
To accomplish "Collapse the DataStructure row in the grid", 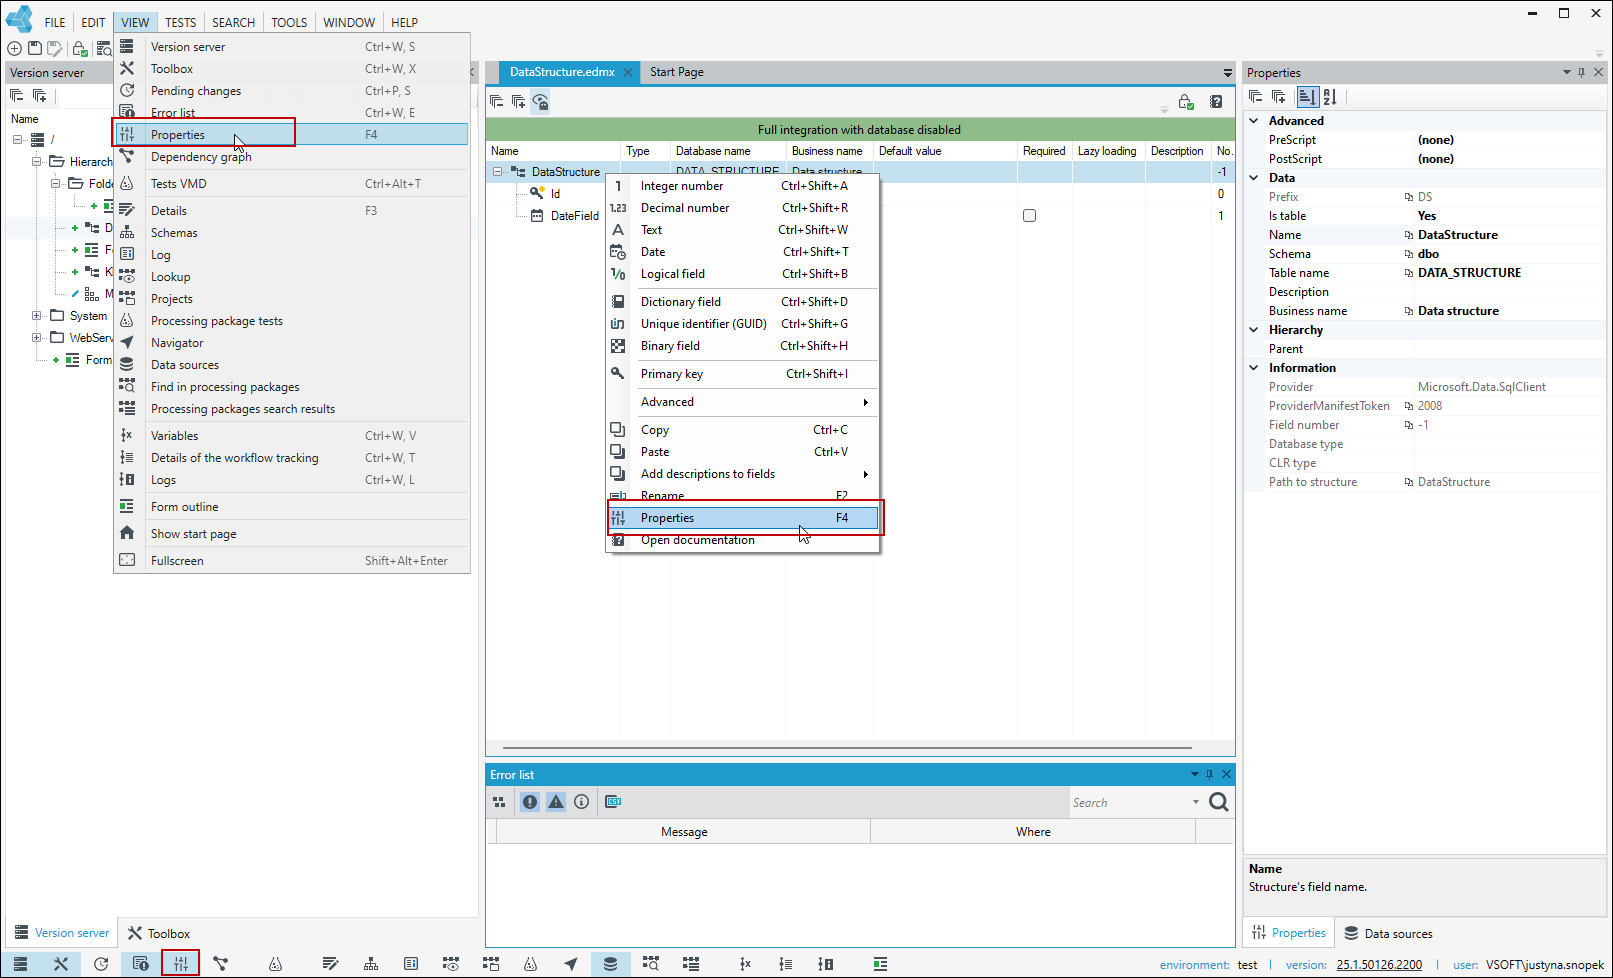I will pyautogui.click(x=497, y=172).
